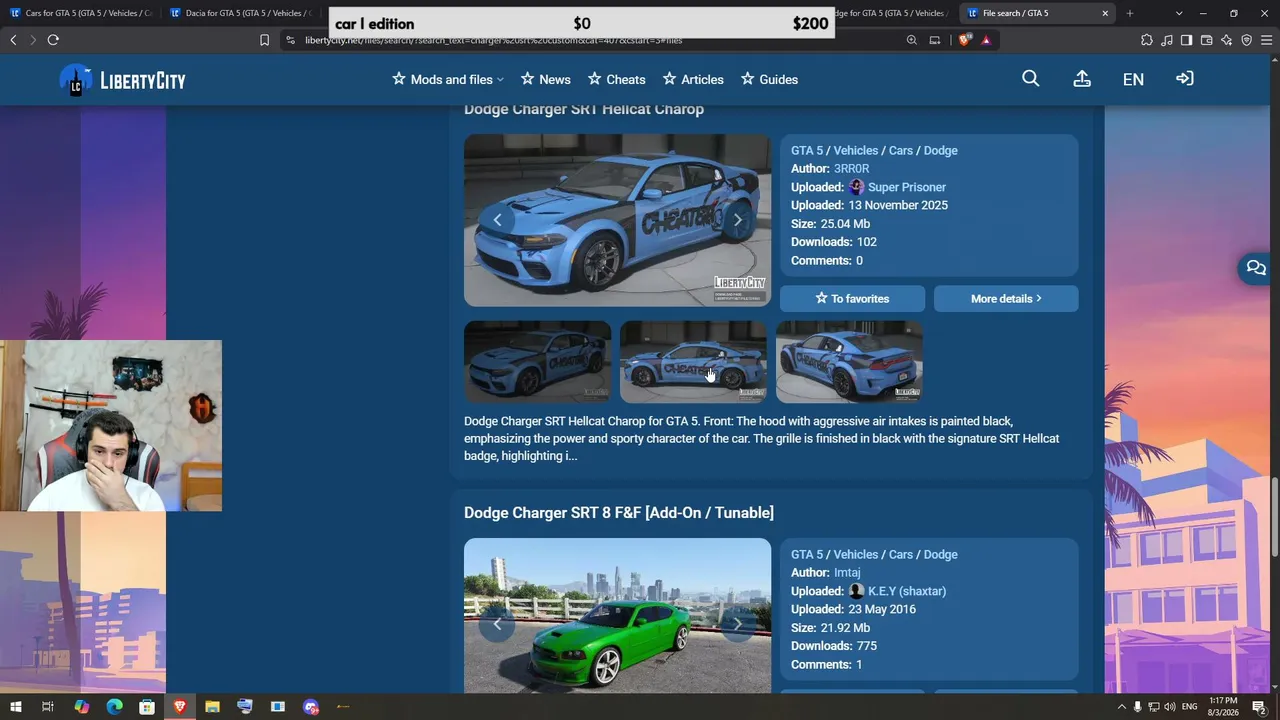
Task: Show previous image of green Charger SRT 8
Action: [497, 624]
